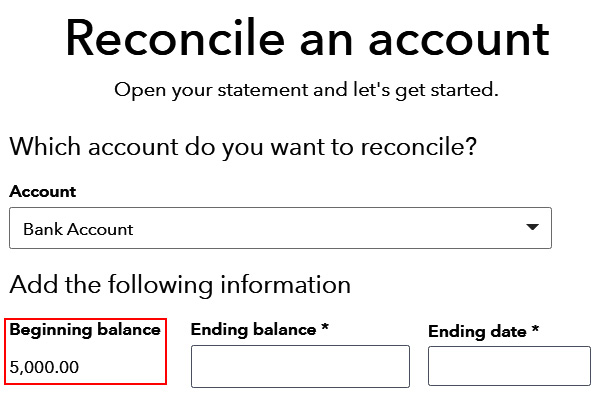The height and width of the screenshot is (396, 603).
Task: Click the 5,000.00 beginning balance value
Action: coord(44,367)
